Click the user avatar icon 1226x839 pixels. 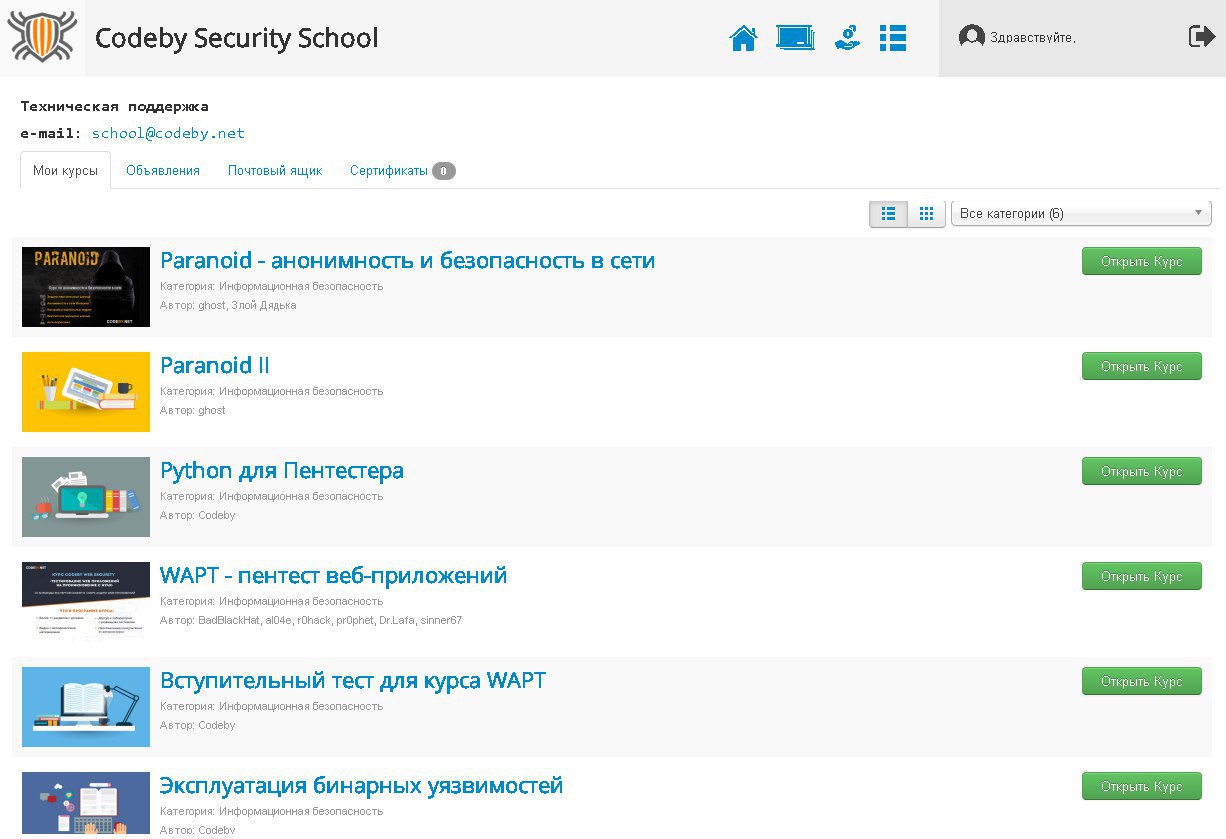point(971,37)
